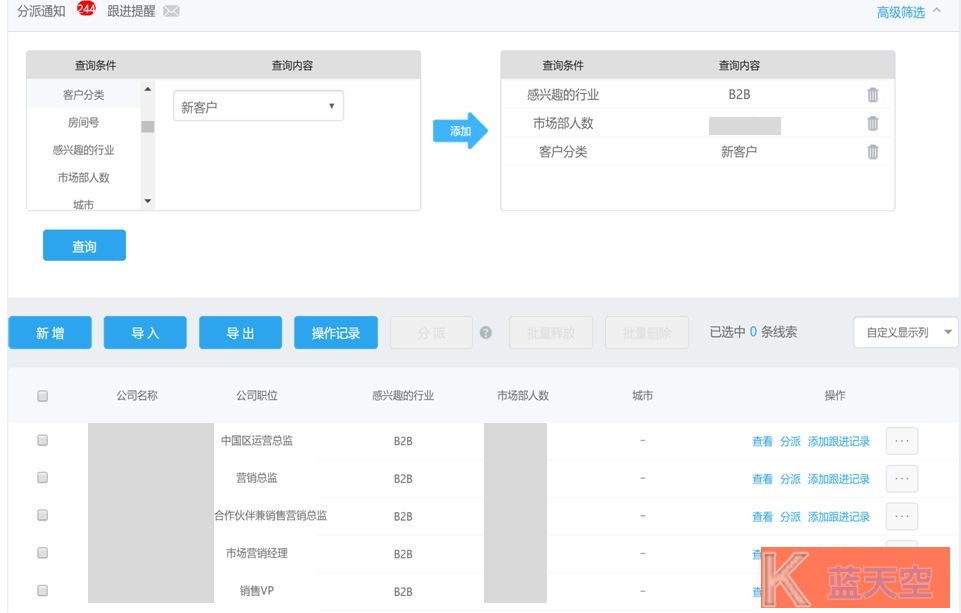Click trash icon for 市场部人数 condition
This screenshot has width=961, height=613.
(872, 124)
